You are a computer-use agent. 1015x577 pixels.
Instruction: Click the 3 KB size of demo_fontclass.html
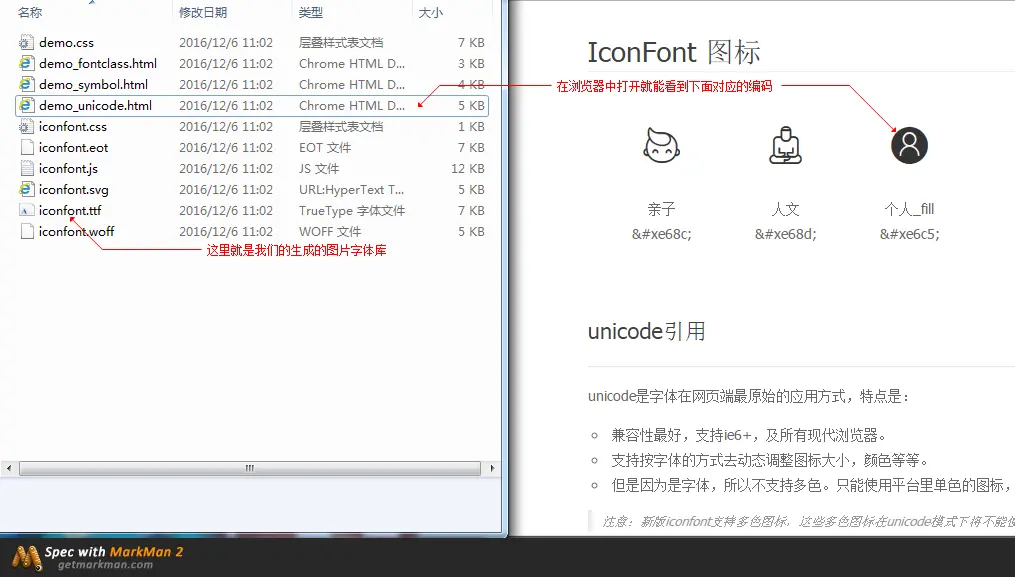click(471, 63)
